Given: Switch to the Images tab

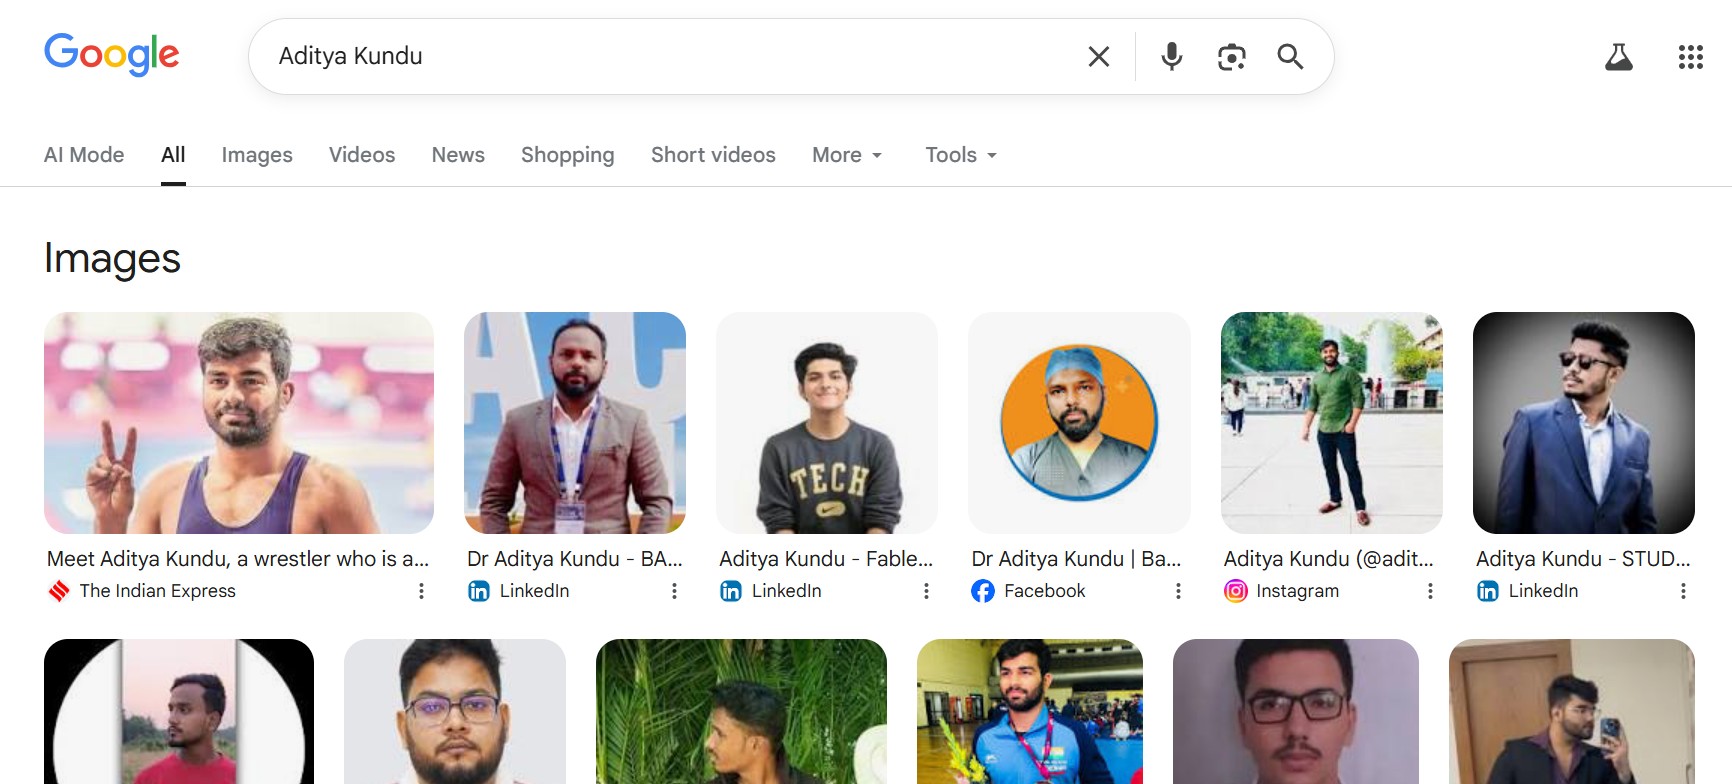Looking at the screenshot, I should [x=257, y=155].
